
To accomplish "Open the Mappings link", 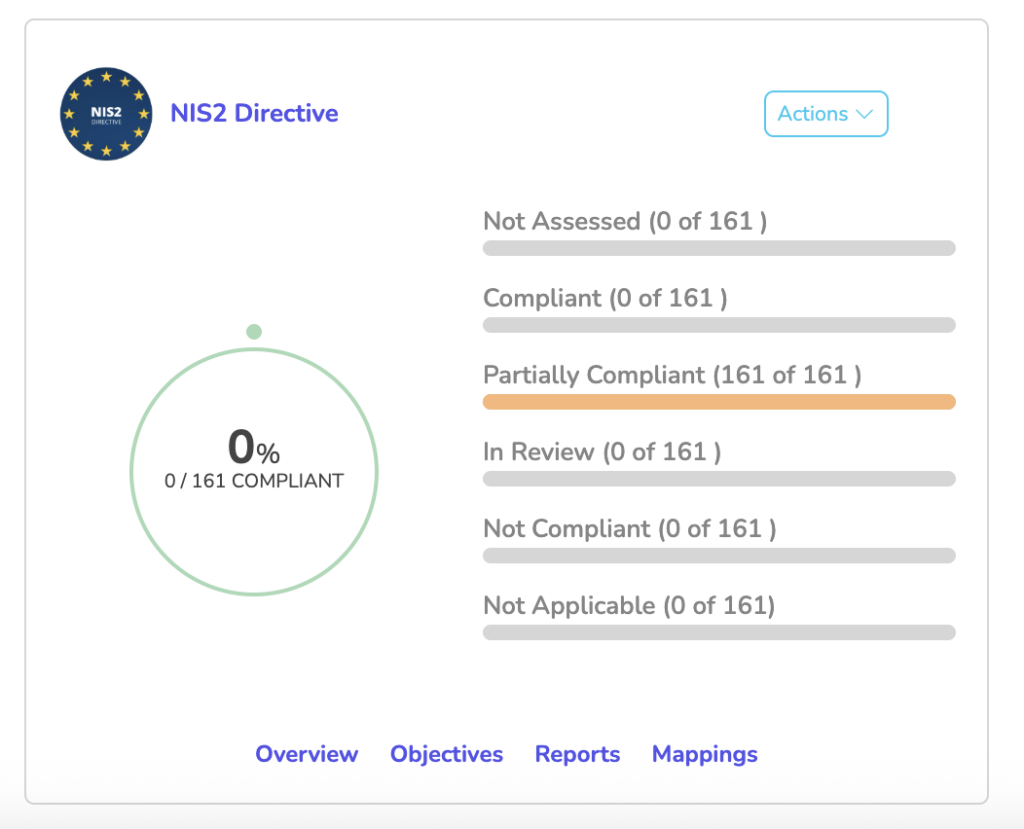I will [x=705, y=754].
